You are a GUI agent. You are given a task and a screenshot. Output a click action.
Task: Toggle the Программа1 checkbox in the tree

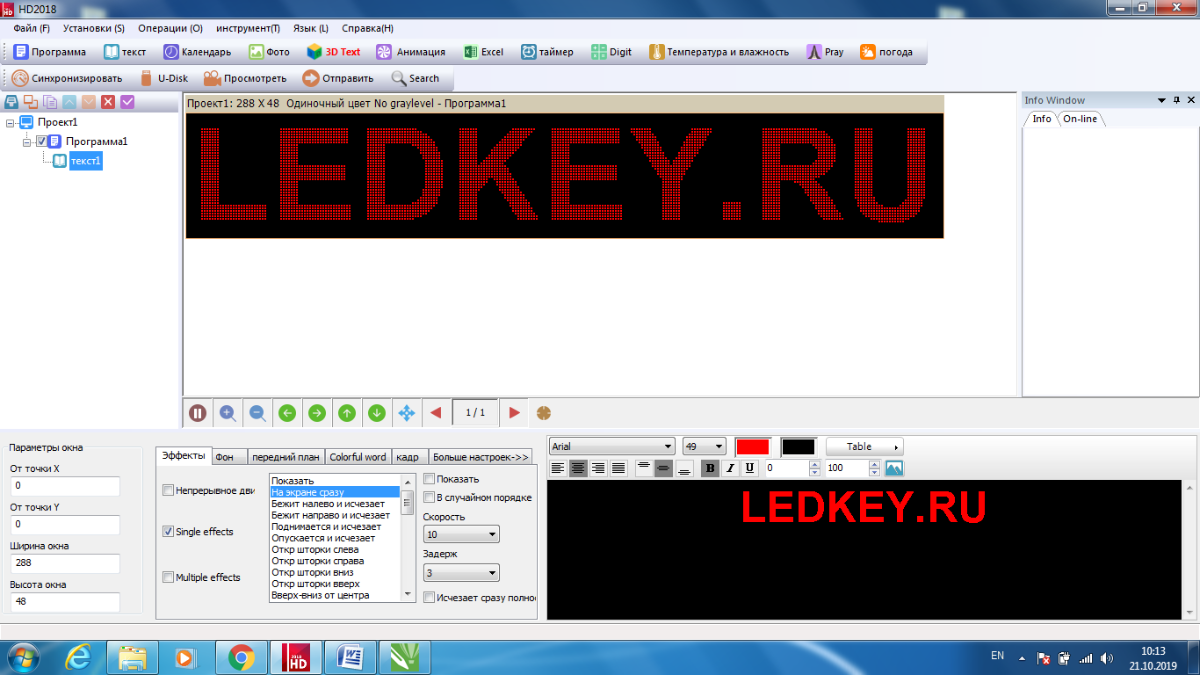pyautogui.click(x=42, y=141)
